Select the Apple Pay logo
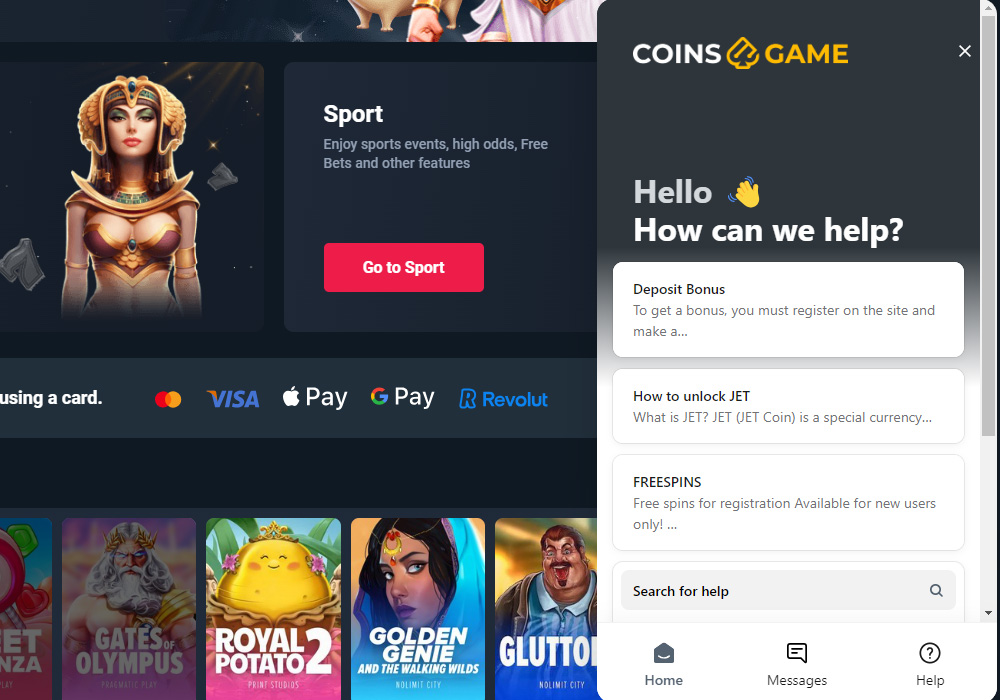 click(315, 398)
